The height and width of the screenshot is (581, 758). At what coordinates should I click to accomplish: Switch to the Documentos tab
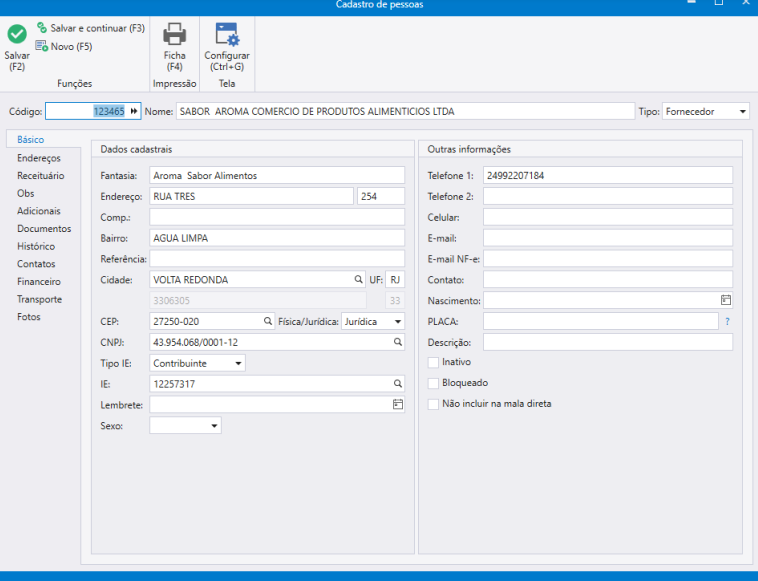pos(44,229)
